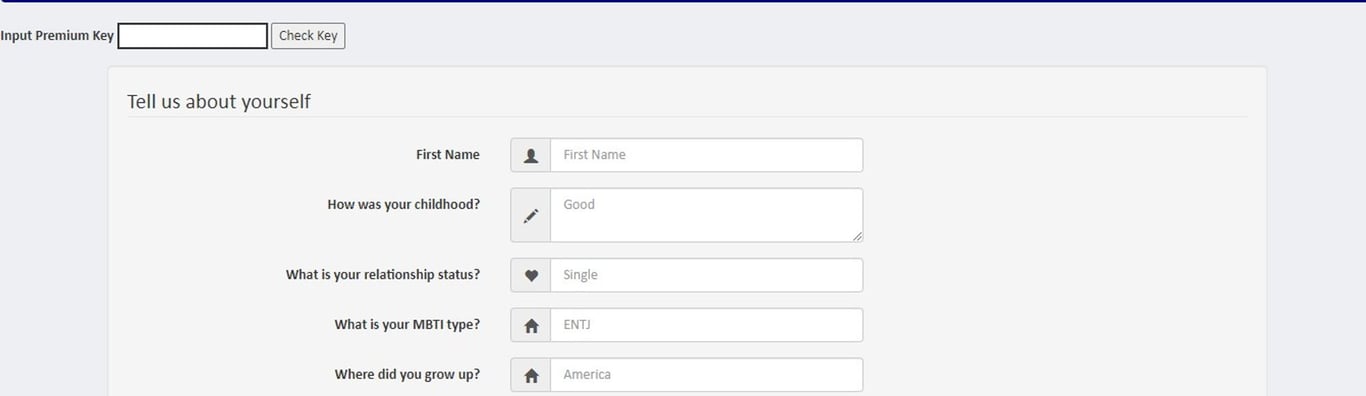The height and width of the screenshot is (396, 1366).
Task: Click the home icon beside grow up field
Action: point(531,375)
